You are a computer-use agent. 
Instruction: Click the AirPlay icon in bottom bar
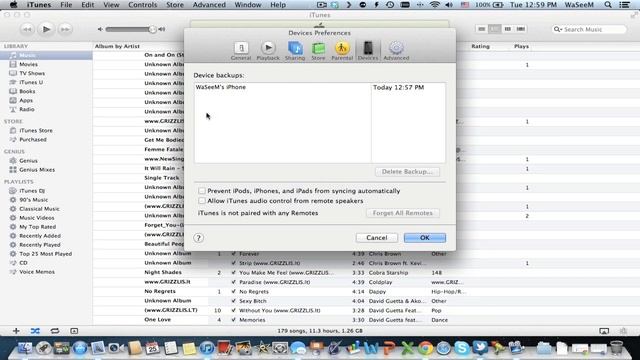click(604, 331)
